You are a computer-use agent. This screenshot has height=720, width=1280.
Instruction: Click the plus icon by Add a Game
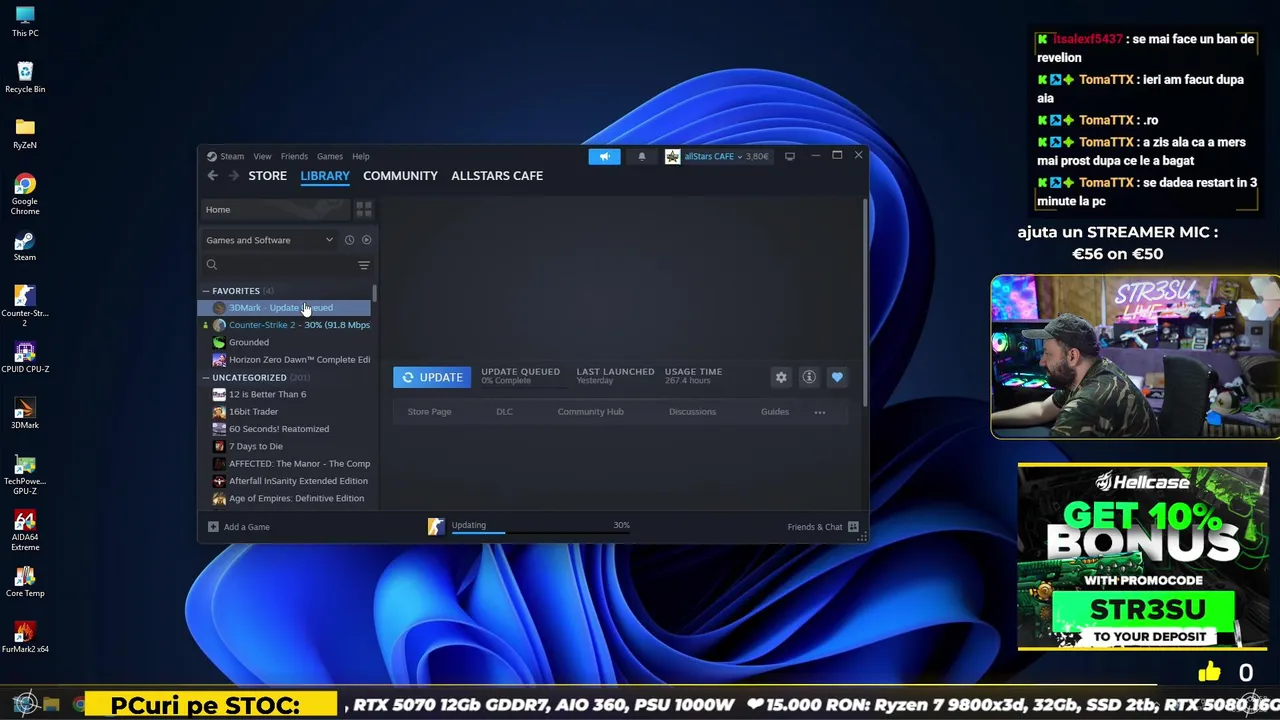coord(213,527)
